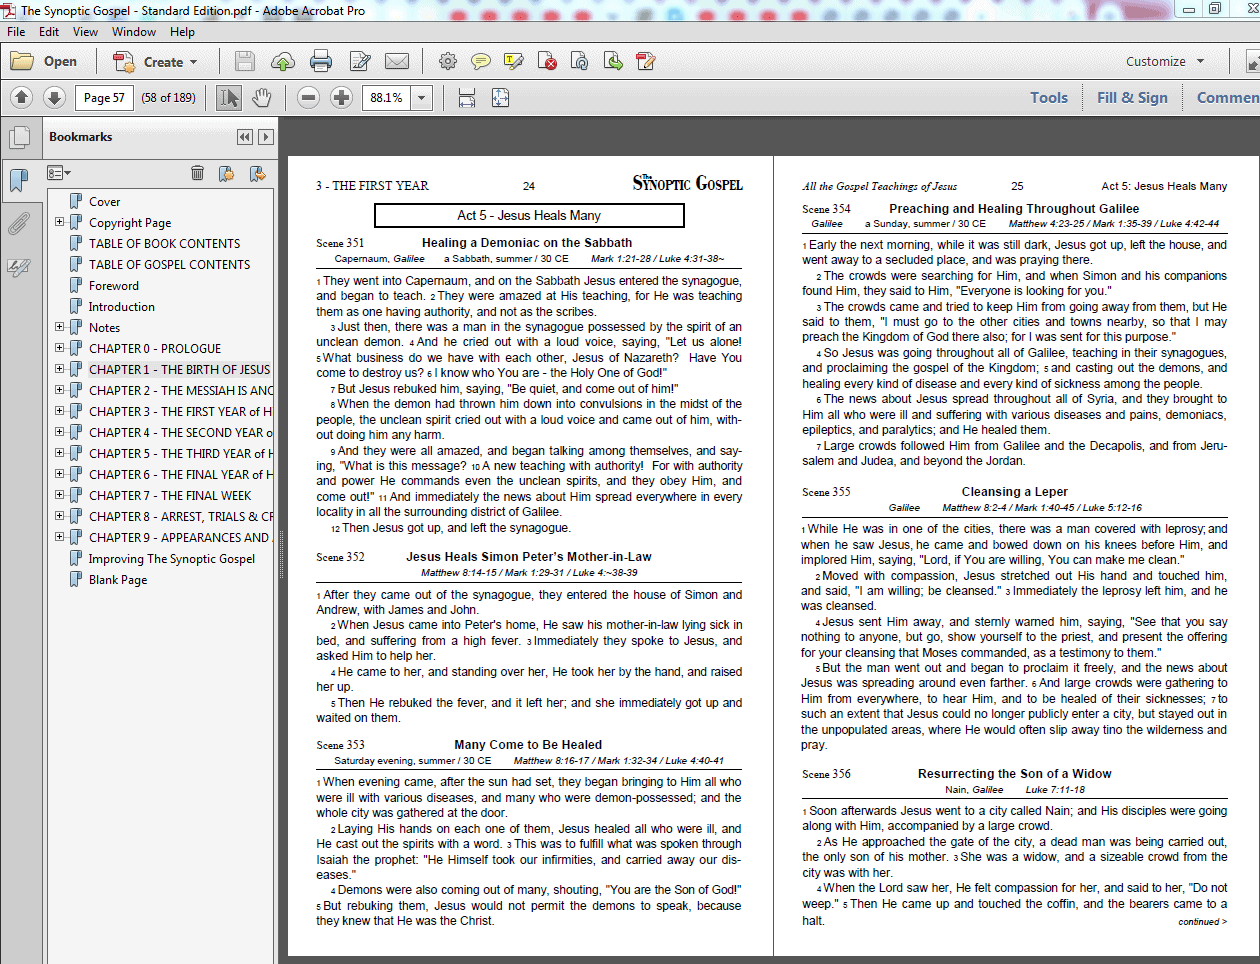Click the Find current bookmark icon
Screen dimensions: 1260x964
click(x=257, y=173)
